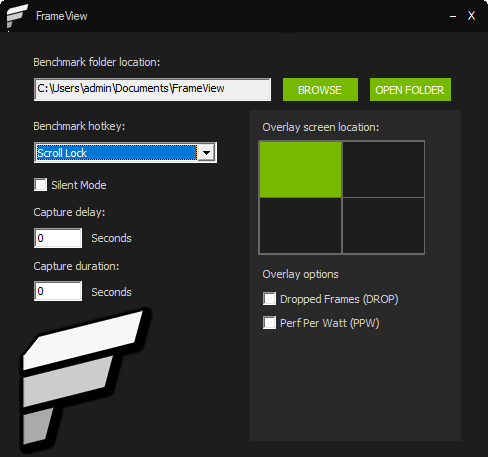Click the Capture delay seconds field

58,238
